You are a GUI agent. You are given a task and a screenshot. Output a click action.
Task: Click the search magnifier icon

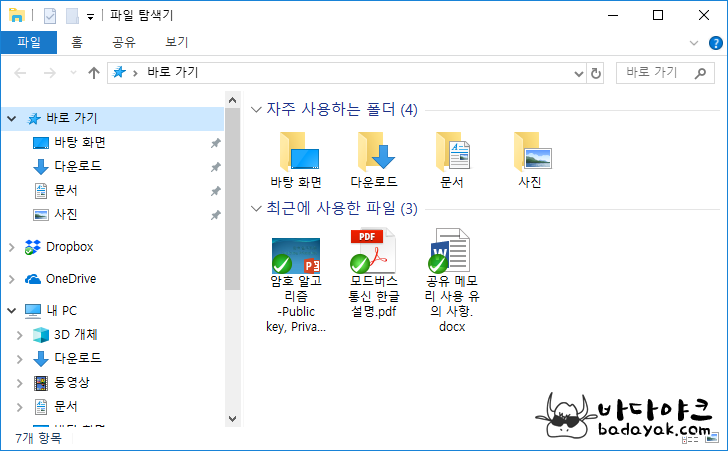pos(700,73)
